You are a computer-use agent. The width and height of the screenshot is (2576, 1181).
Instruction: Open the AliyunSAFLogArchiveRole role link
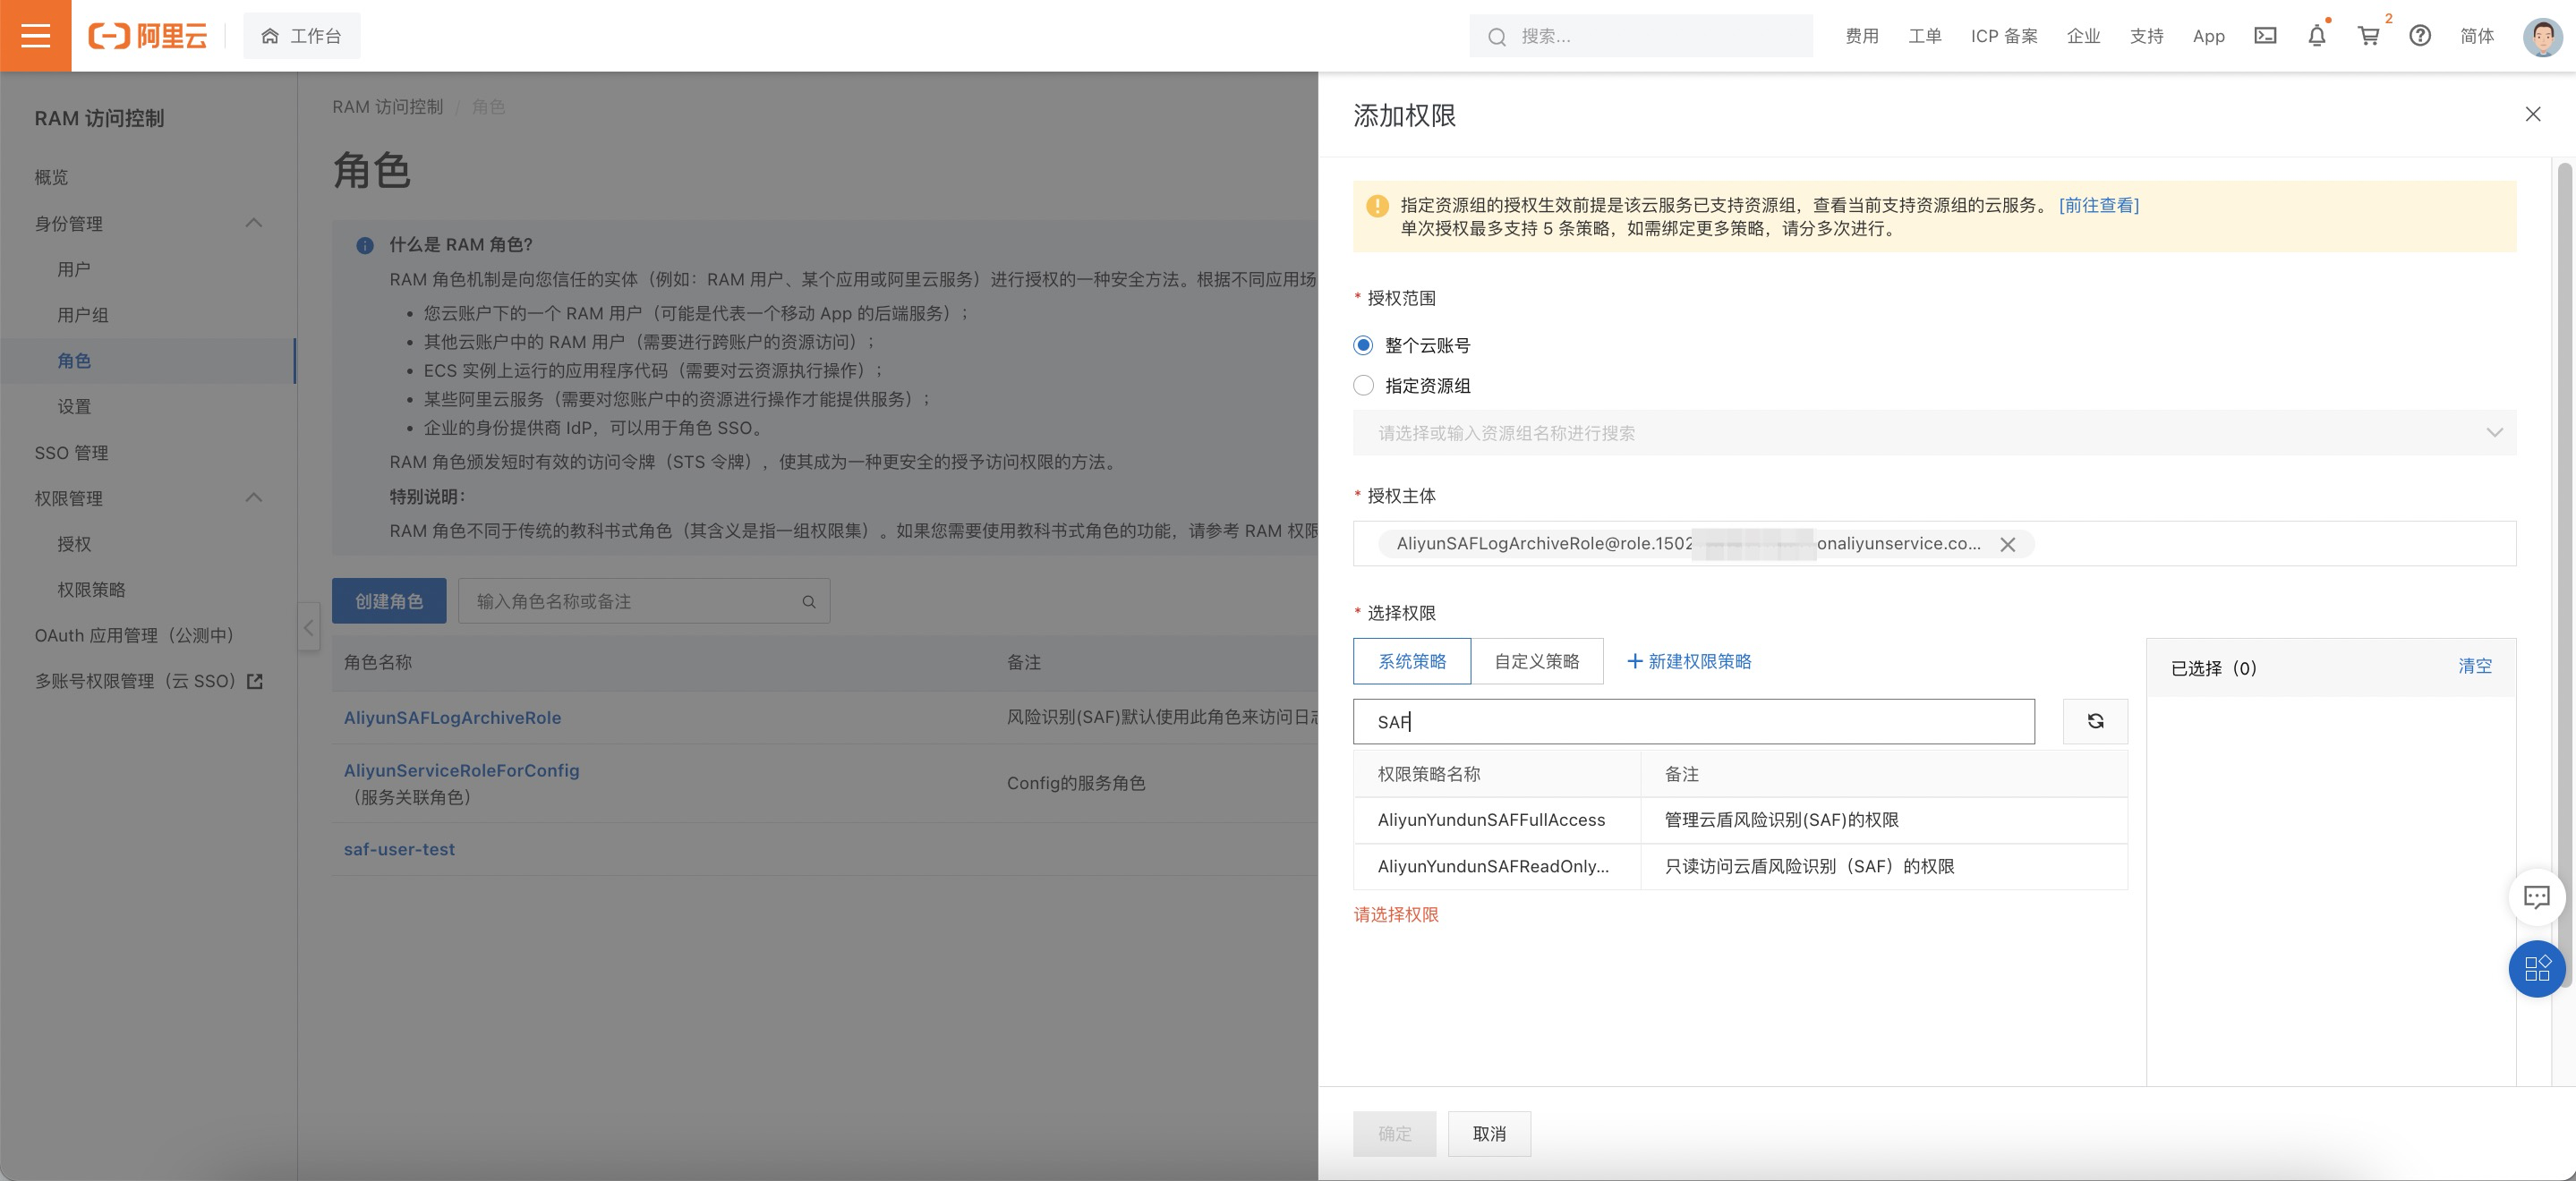(452, 717)
